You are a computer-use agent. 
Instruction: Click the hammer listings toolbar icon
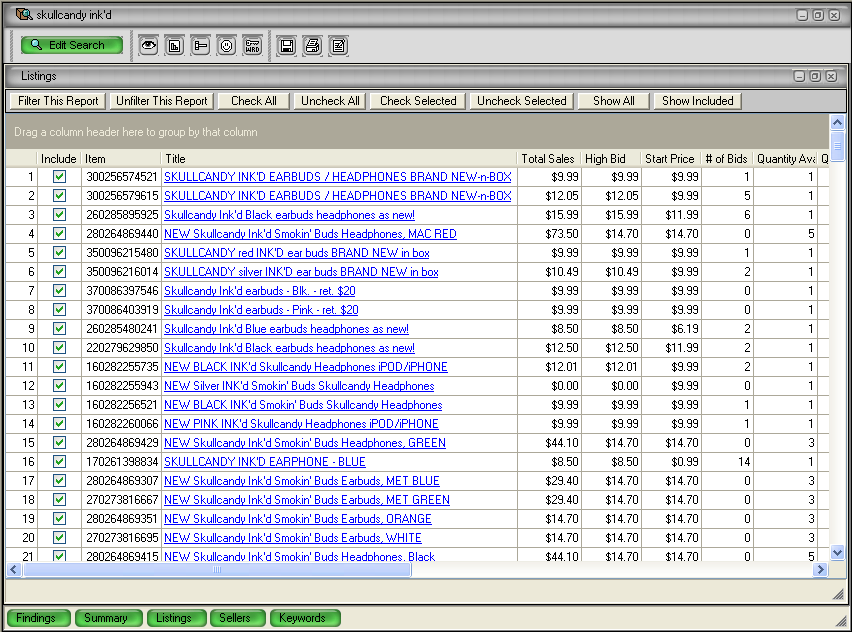(201, 46)
